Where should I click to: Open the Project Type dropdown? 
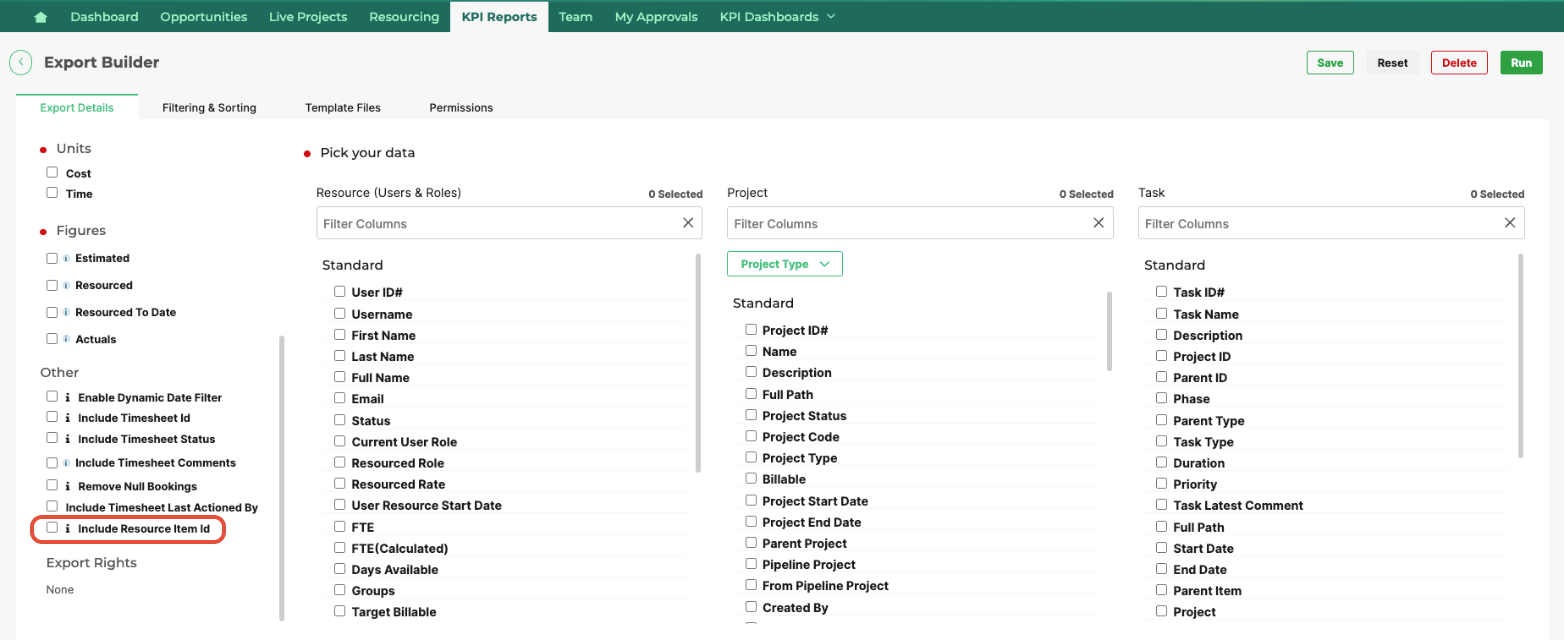785,264
